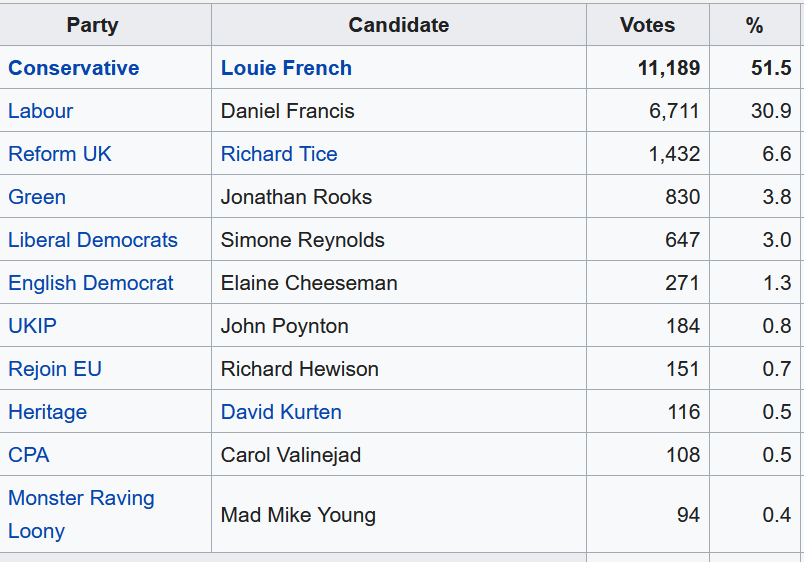This screenshot has height=562, width=804.
Task: Click the Green party link
Action: click(x=37, y=197)
